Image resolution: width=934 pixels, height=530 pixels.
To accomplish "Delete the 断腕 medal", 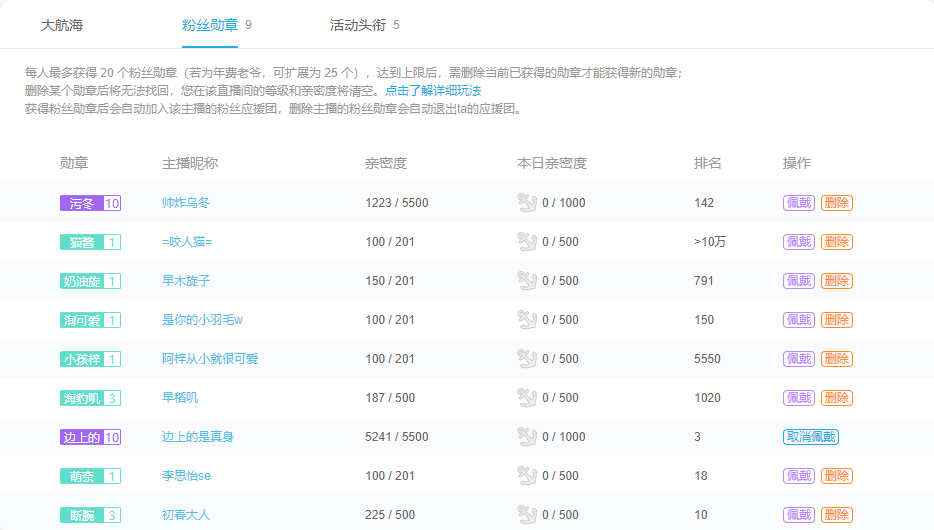I will coord(837,515).
